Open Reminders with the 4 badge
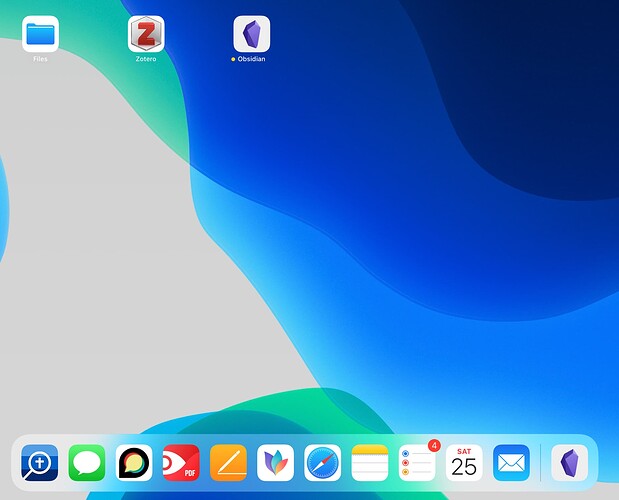Viewport: 619px width, 500px height. pos(417,463)
